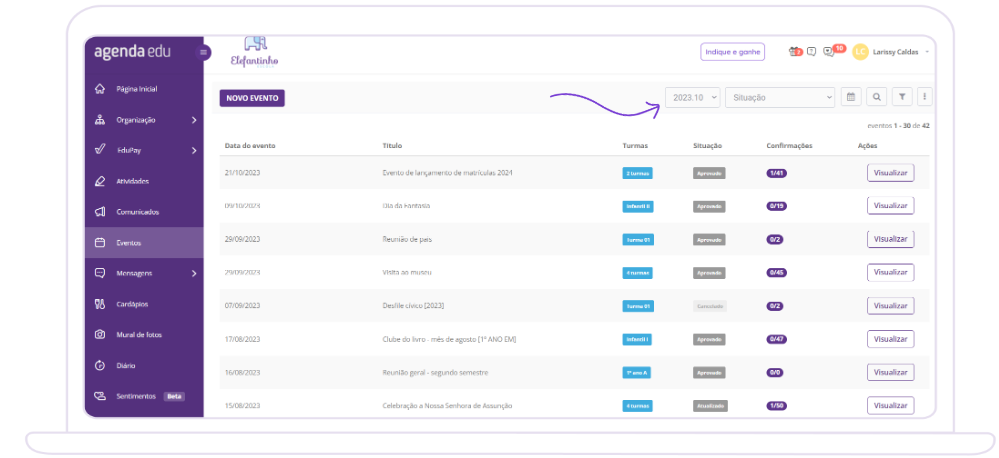Click Visualizar for Desfile cívico [2023]
Viewport: 999px width, 458px height.
890,306
